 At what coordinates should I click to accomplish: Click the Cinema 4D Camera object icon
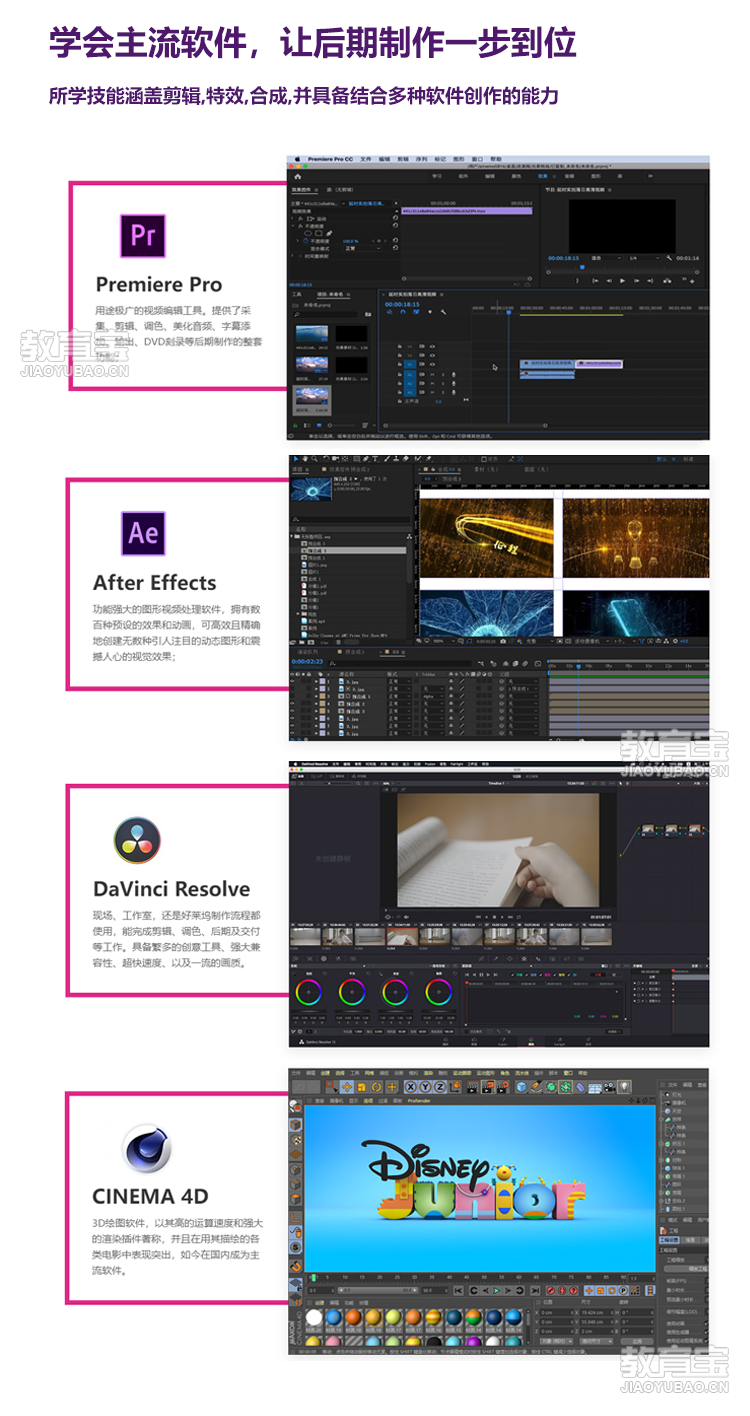pos(609,1087)
